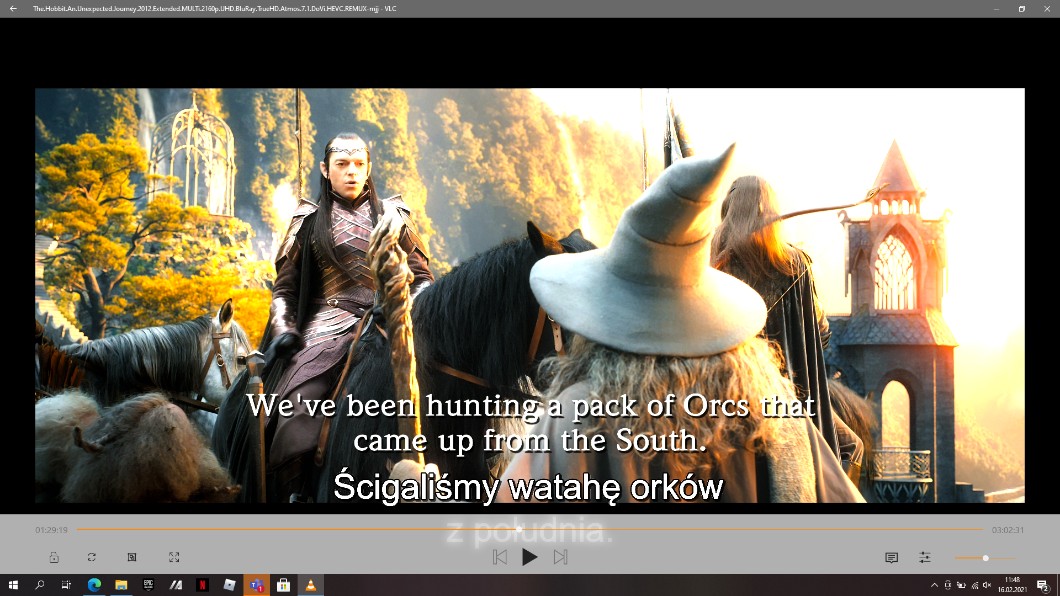This screenshot has width=1060, height=596.
Task: Open Netflix from the taskbar
Action: click(202, 585)
